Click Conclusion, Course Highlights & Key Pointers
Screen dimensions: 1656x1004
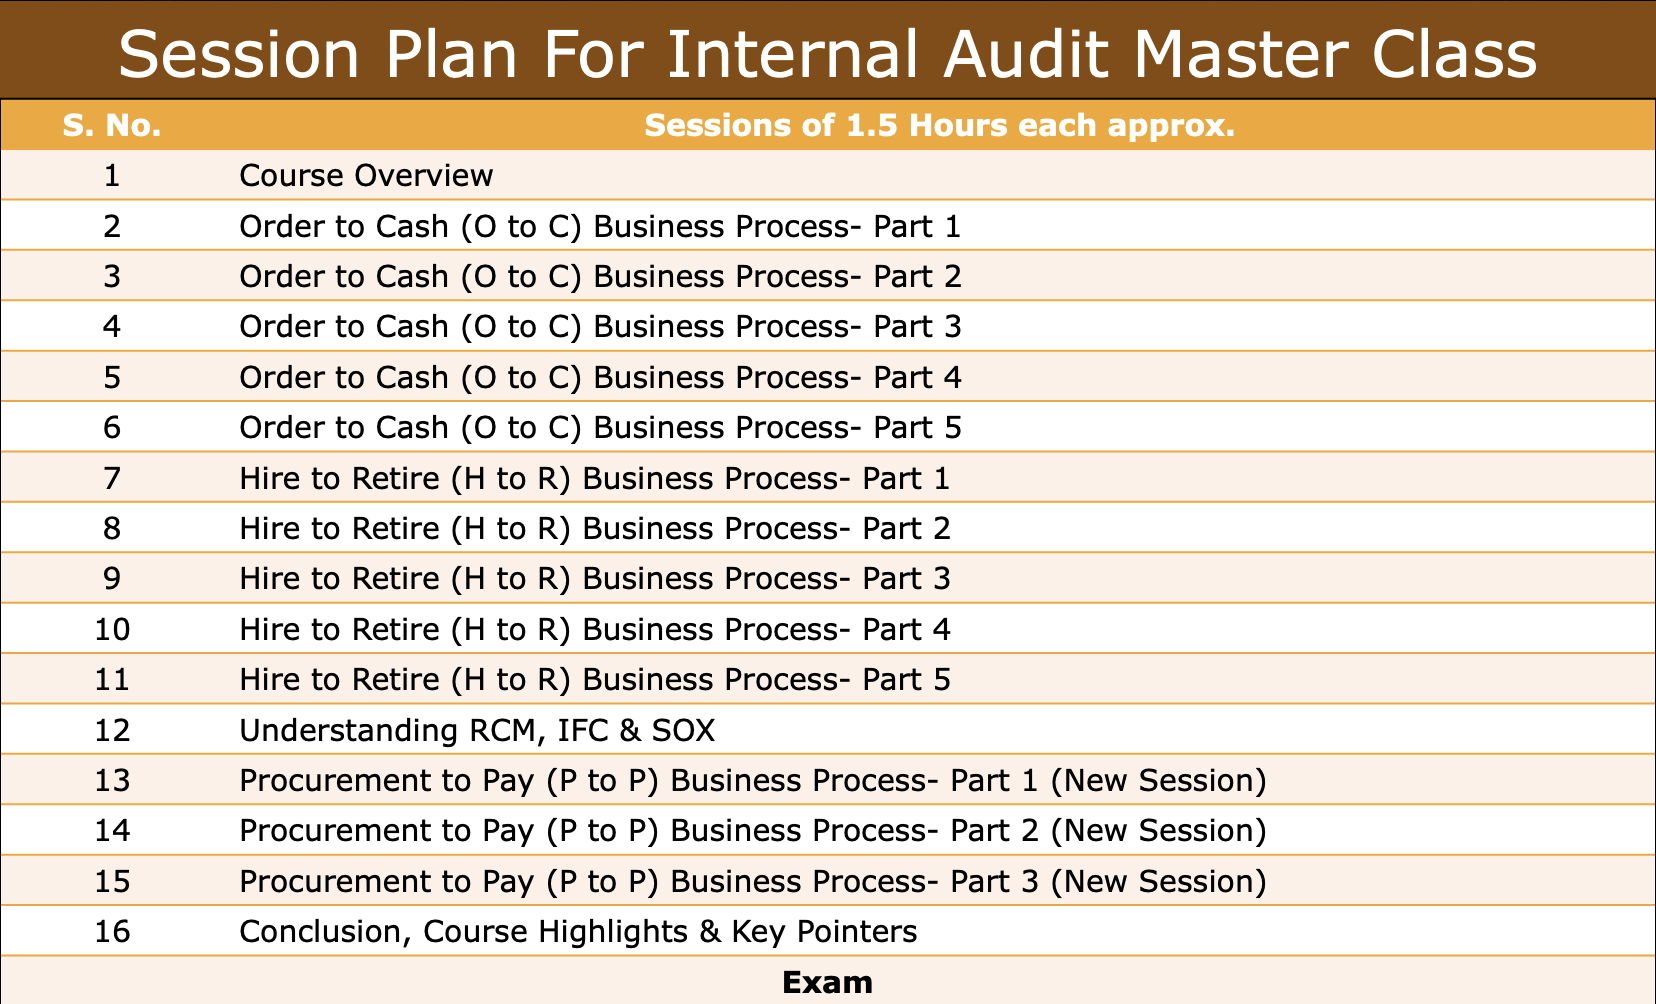coord(578,932)
